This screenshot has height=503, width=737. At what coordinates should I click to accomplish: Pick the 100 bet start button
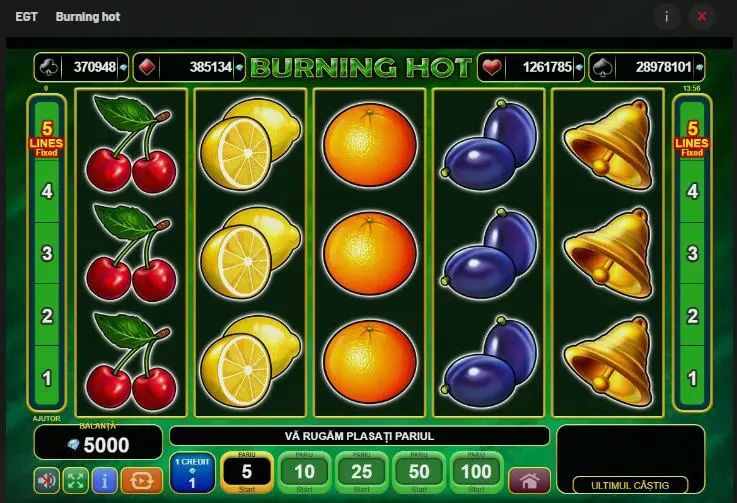476,472
